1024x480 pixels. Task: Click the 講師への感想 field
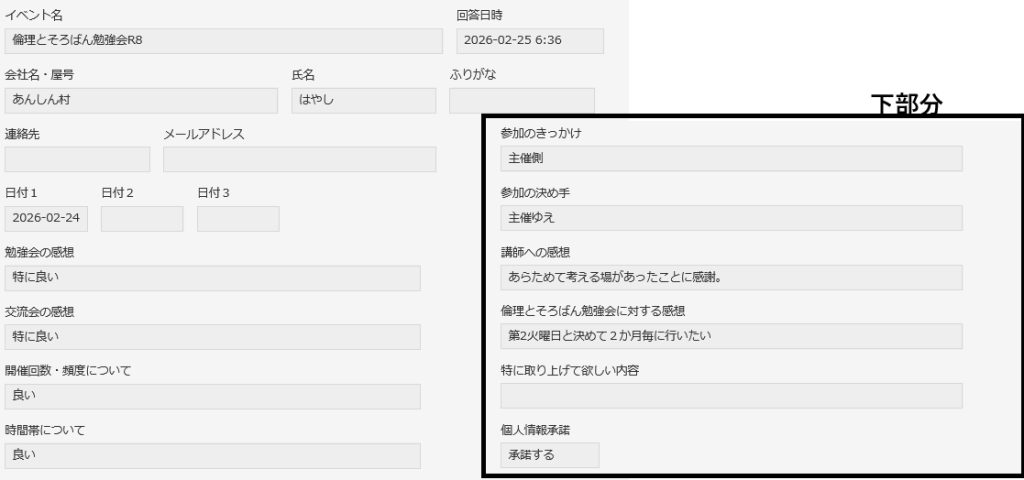(731, 277)
